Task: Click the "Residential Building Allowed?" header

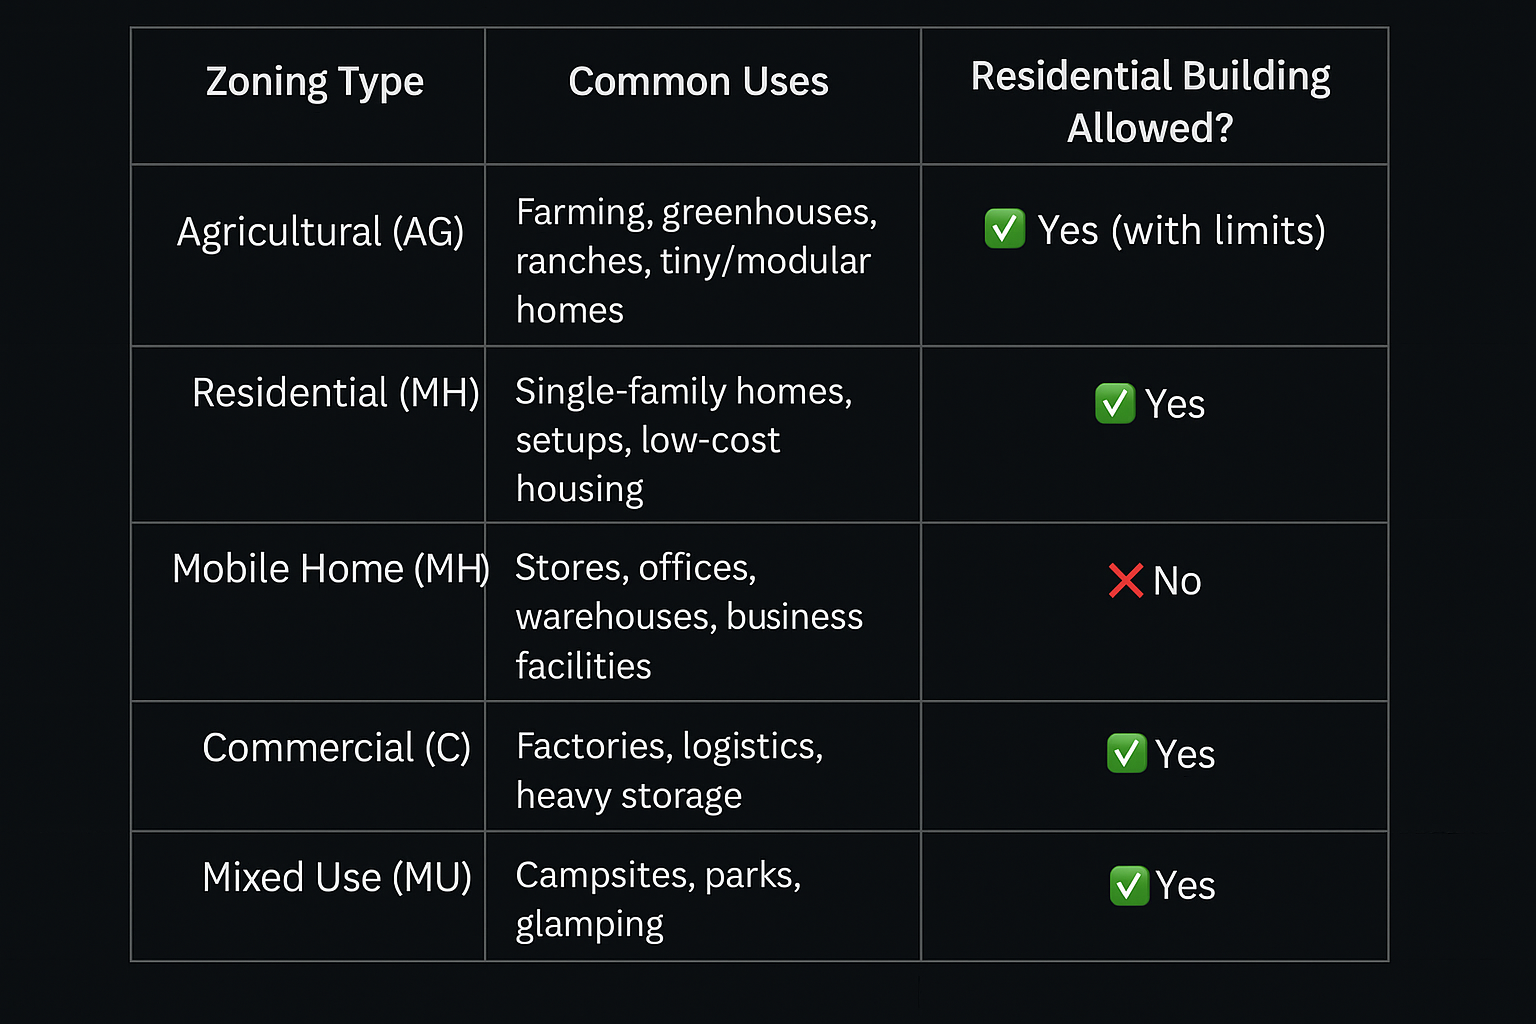Action: (x=1150, y=101)
